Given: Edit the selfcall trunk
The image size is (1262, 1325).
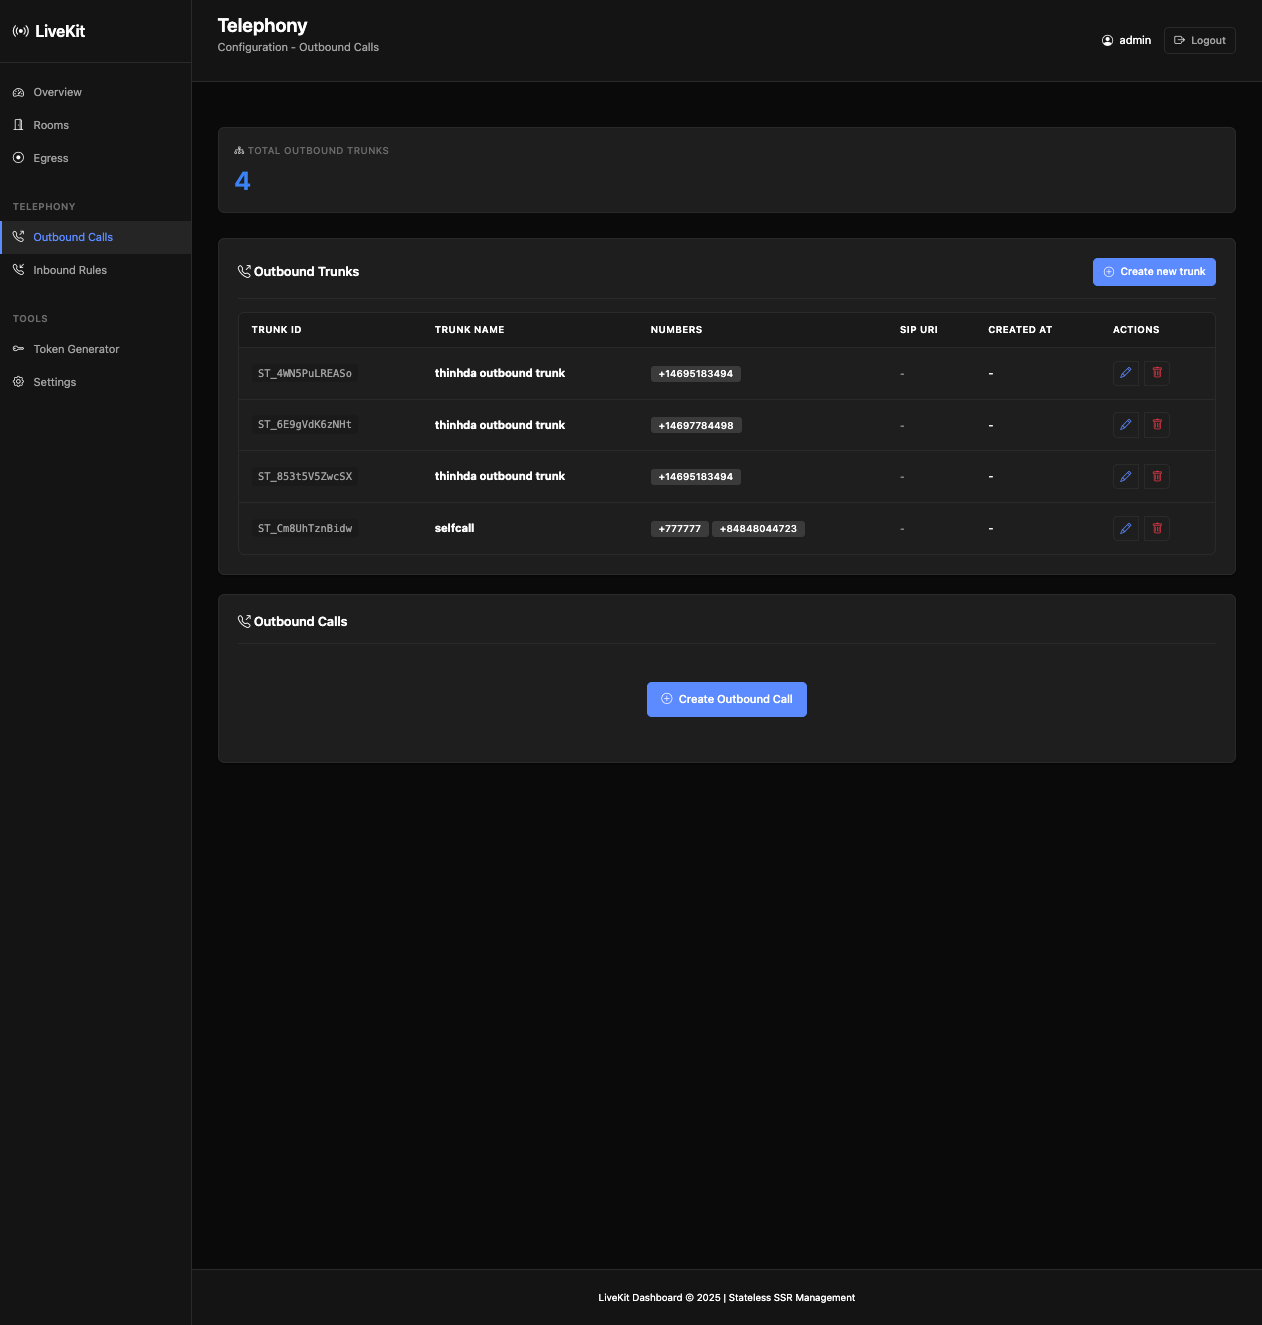Looking at the screenshot, I should tap(1125, 528).
